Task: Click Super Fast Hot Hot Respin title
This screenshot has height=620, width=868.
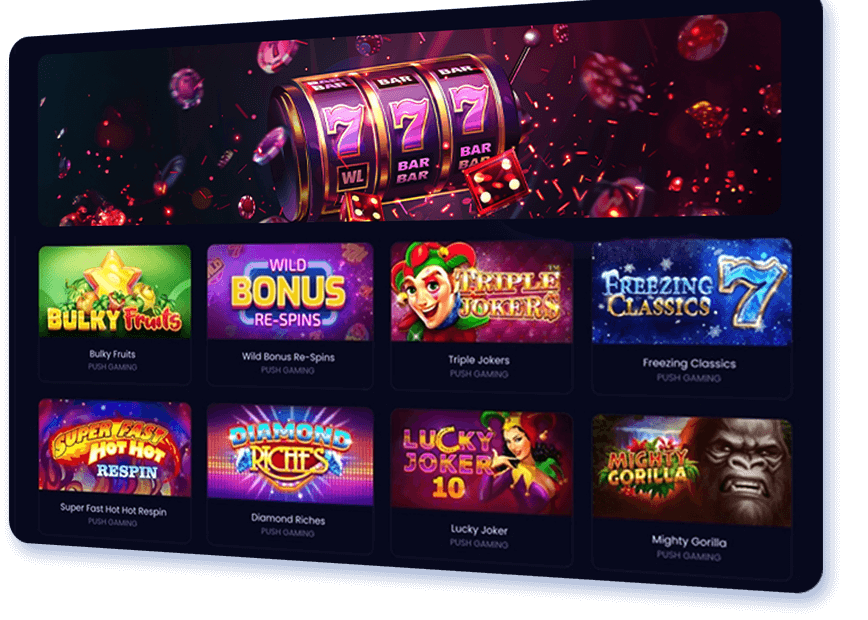Action: point(113,509)
